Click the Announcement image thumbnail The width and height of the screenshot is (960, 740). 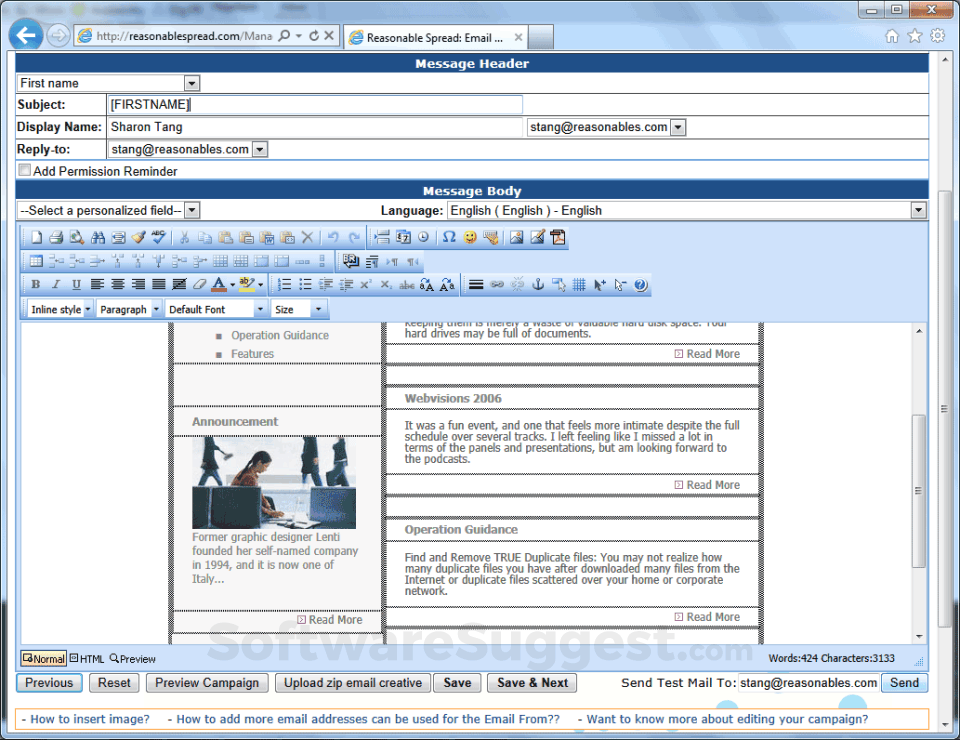tap(274, 482)
